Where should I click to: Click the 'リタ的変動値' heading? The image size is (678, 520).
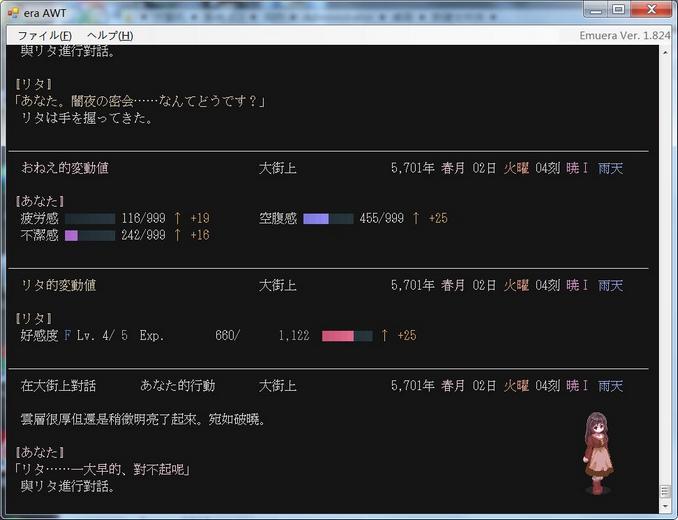pos(58,285)
